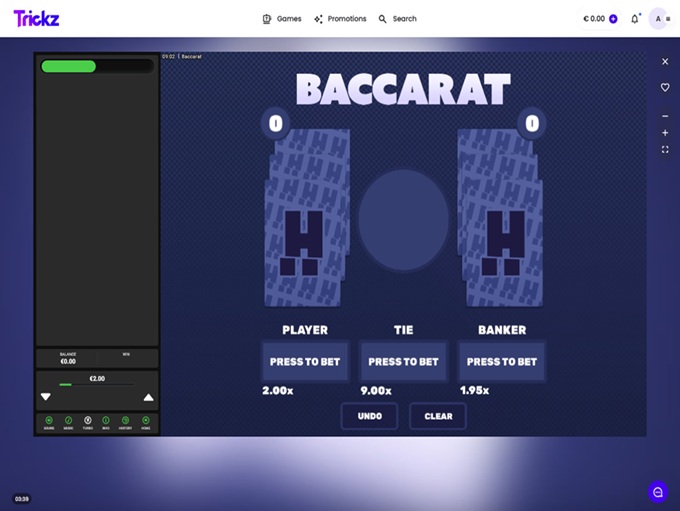Open the Search option in header
This screenshot has width=680, height=511.
point(397,19)
